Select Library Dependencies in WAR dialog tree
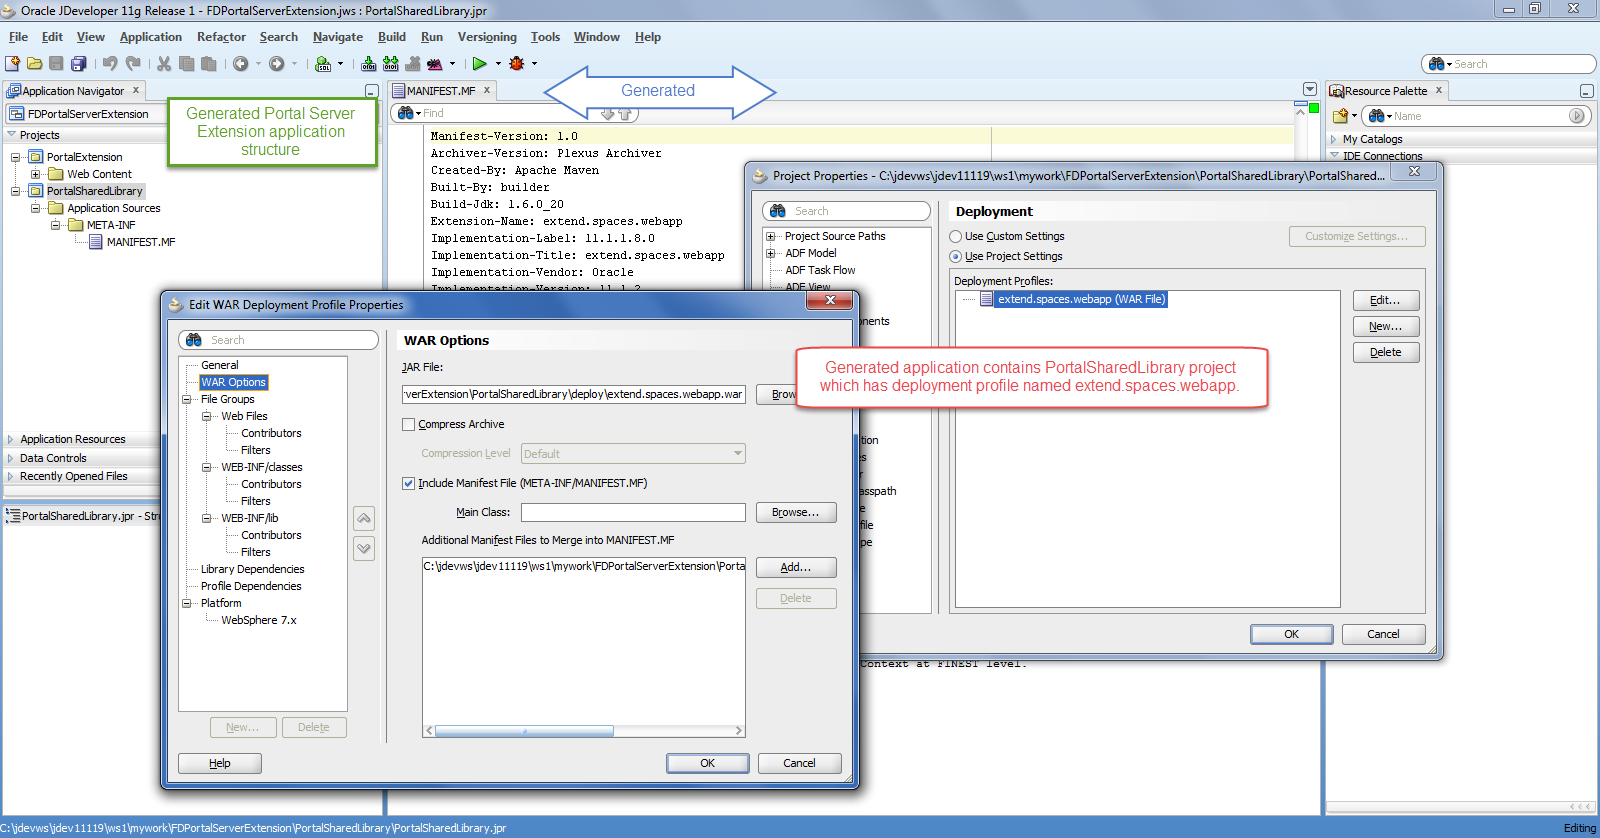The height and width of the screenshot is (838, 1600). [252, 569]
